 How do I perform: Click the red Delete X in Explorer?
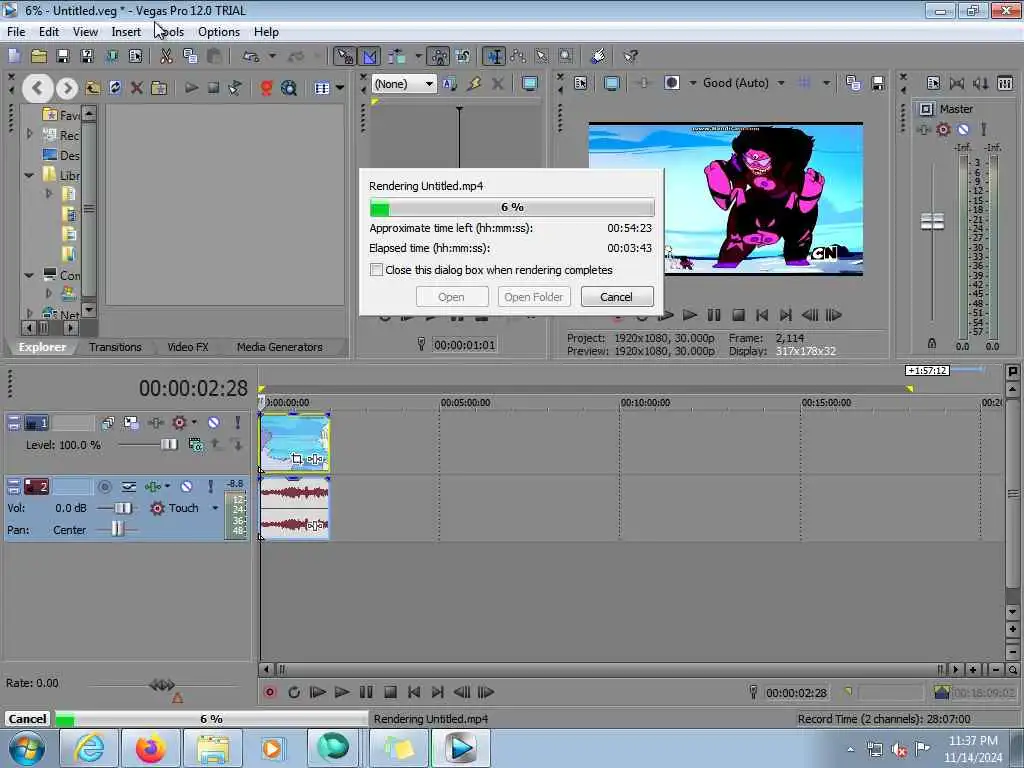[136, 88]
